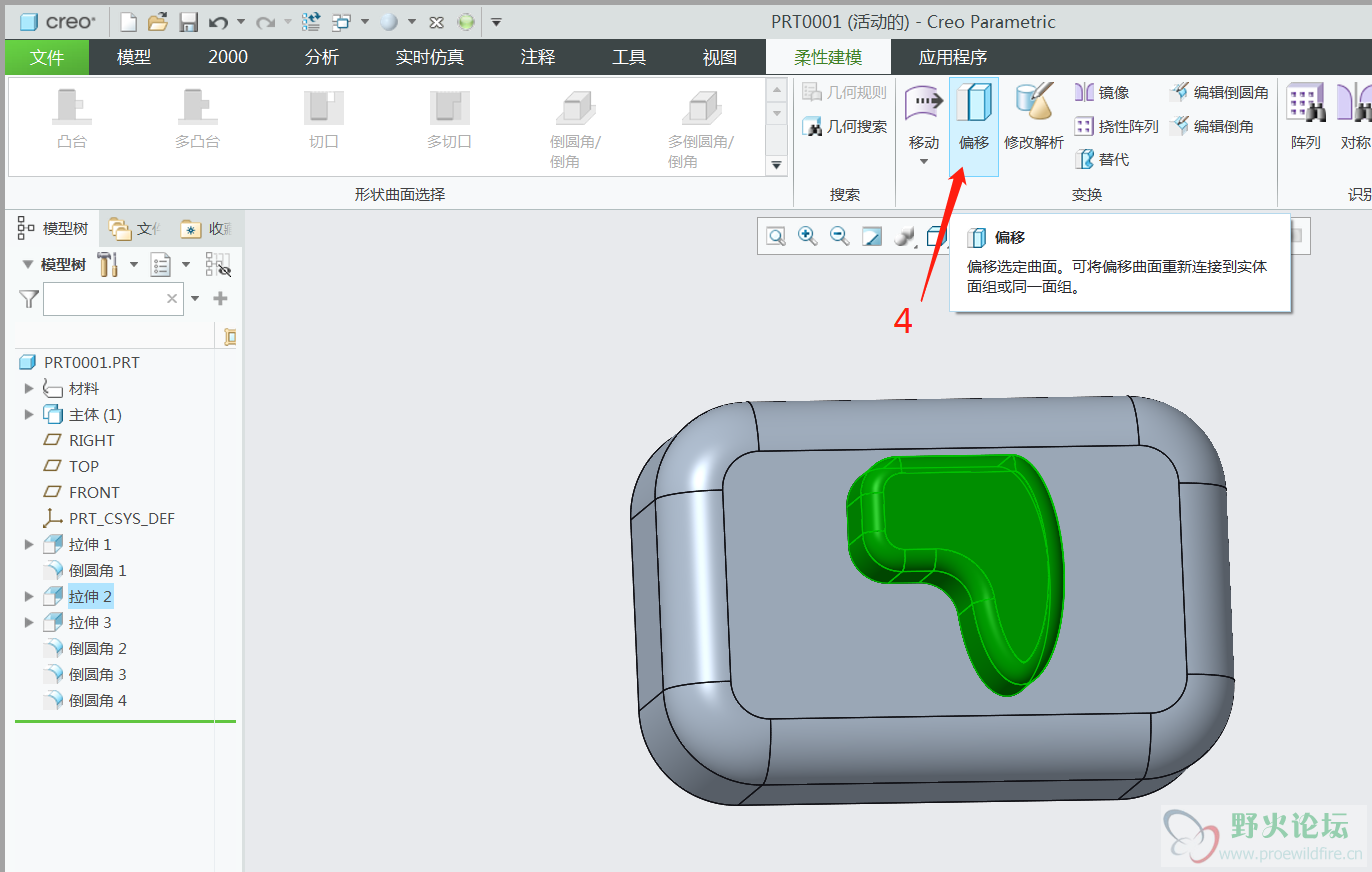The image size is (1372, 872).
Task: Switch to the 实时仿真 ribbon tab
Action: (x=430, y=57)
